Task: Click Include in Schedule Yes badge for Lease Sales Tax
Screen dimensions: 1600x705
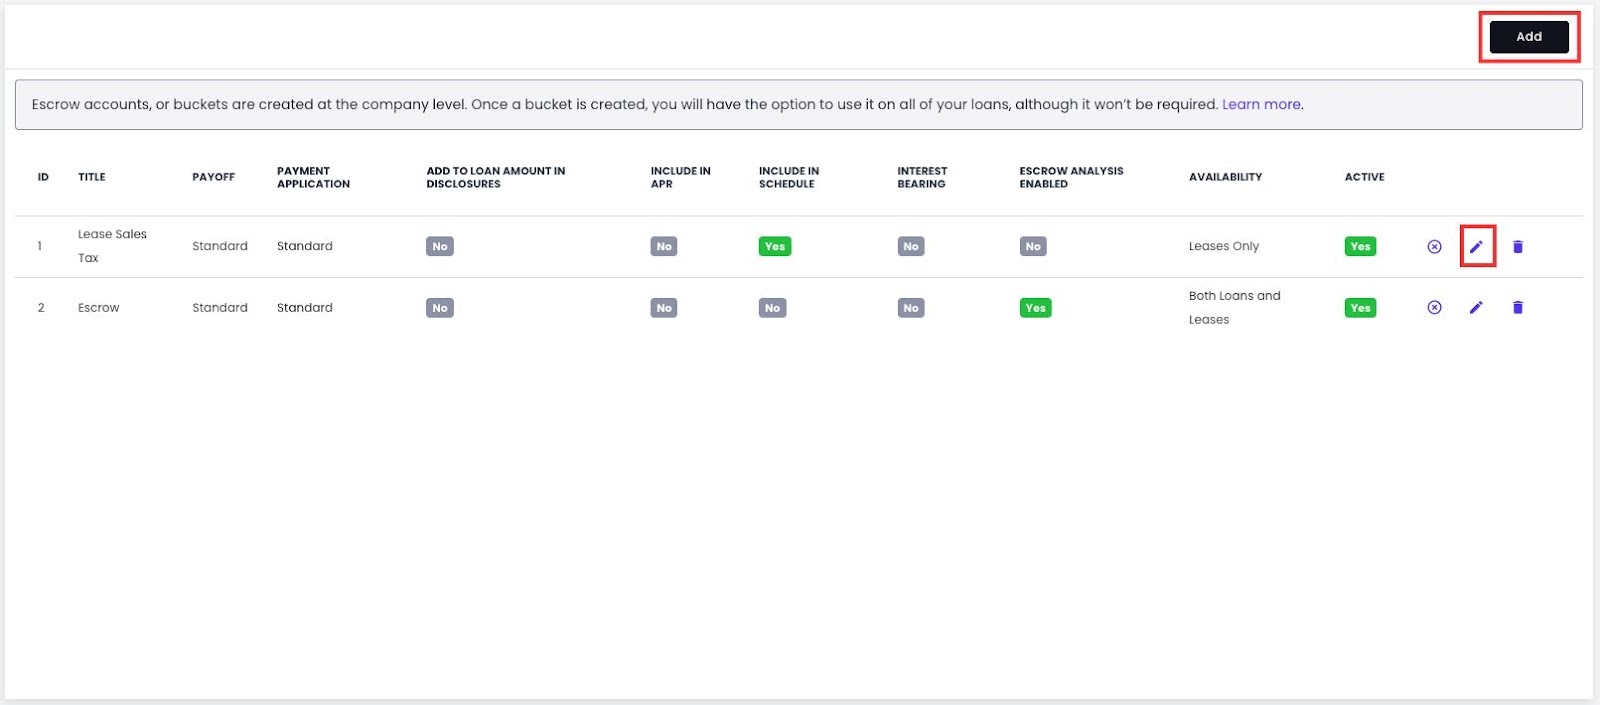Action: click(775, 246)
